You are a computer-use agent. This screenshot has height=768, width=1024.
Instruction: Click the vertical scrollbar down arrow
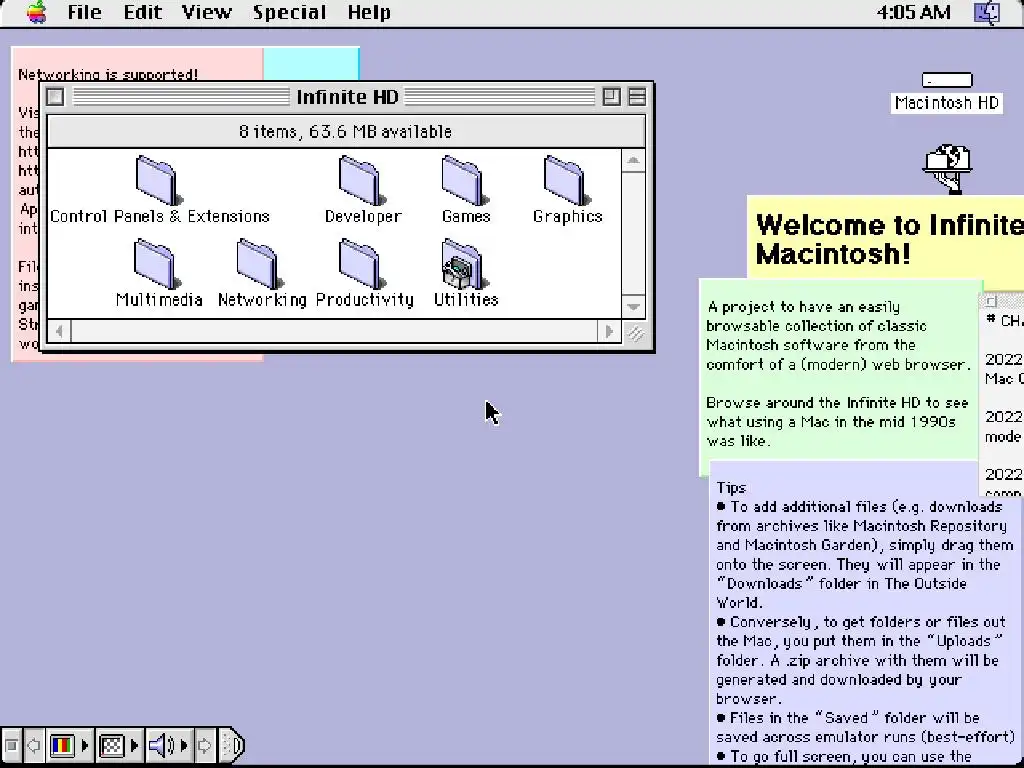coord(633,306)
